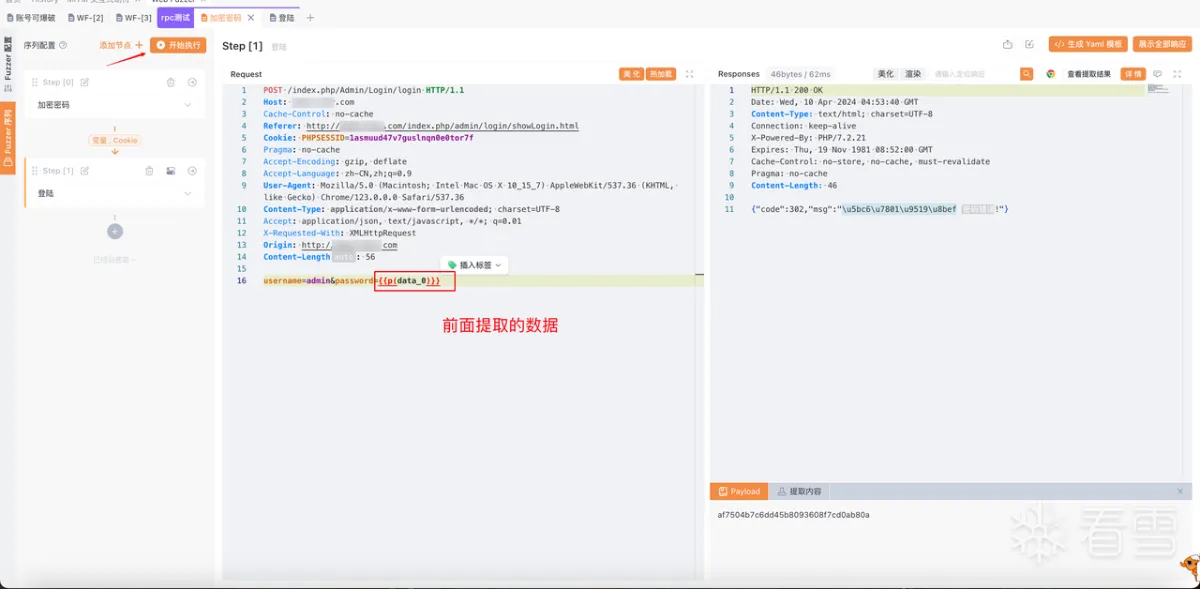
Task: Focus the response search input field
Action: coord(973,74)
